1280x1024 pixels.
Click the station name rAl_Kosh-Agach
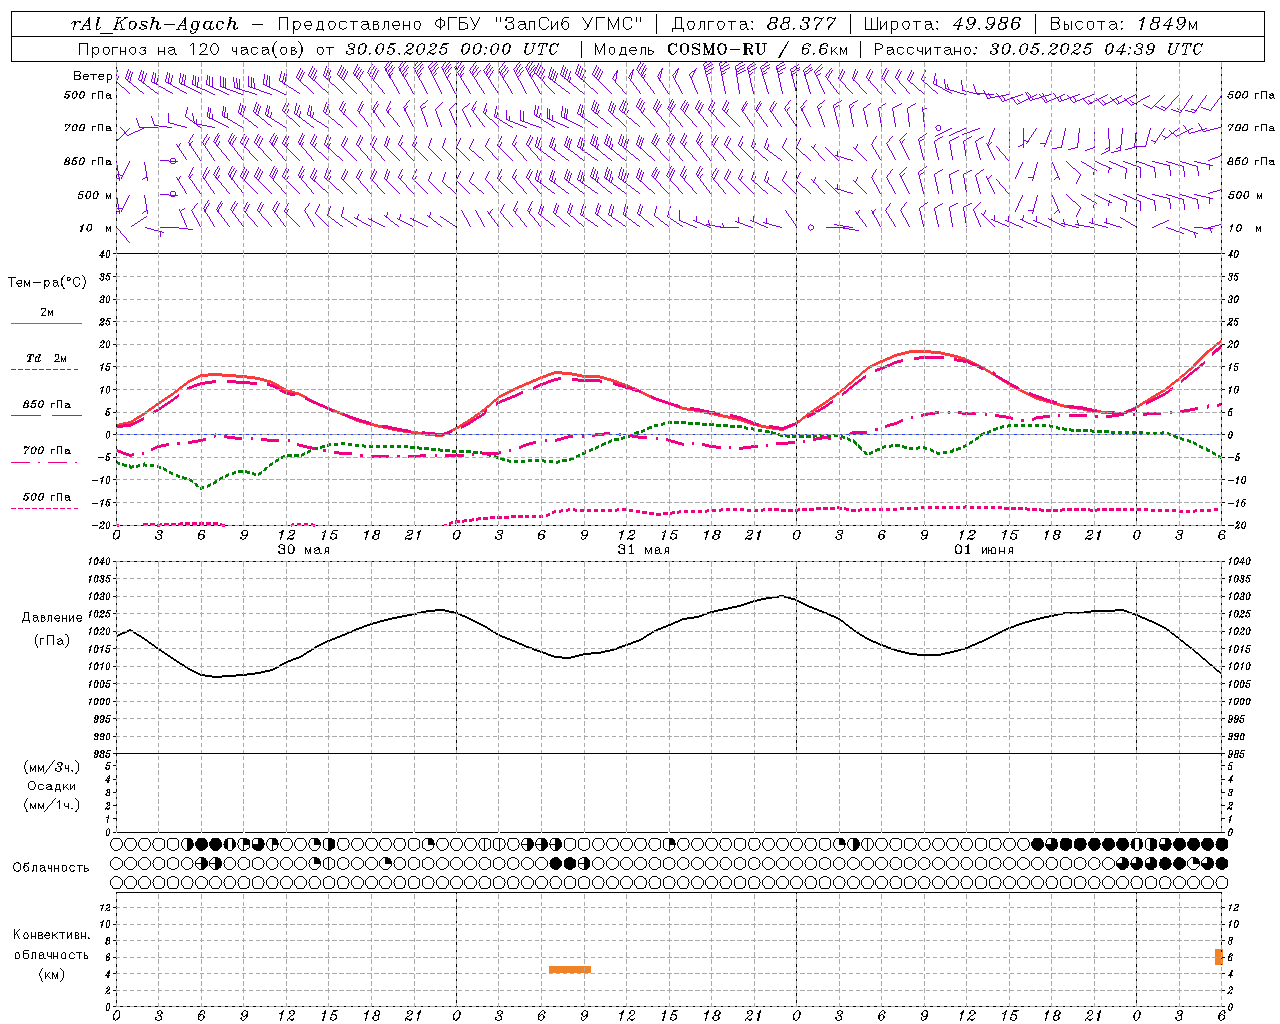tap(155, 24)
